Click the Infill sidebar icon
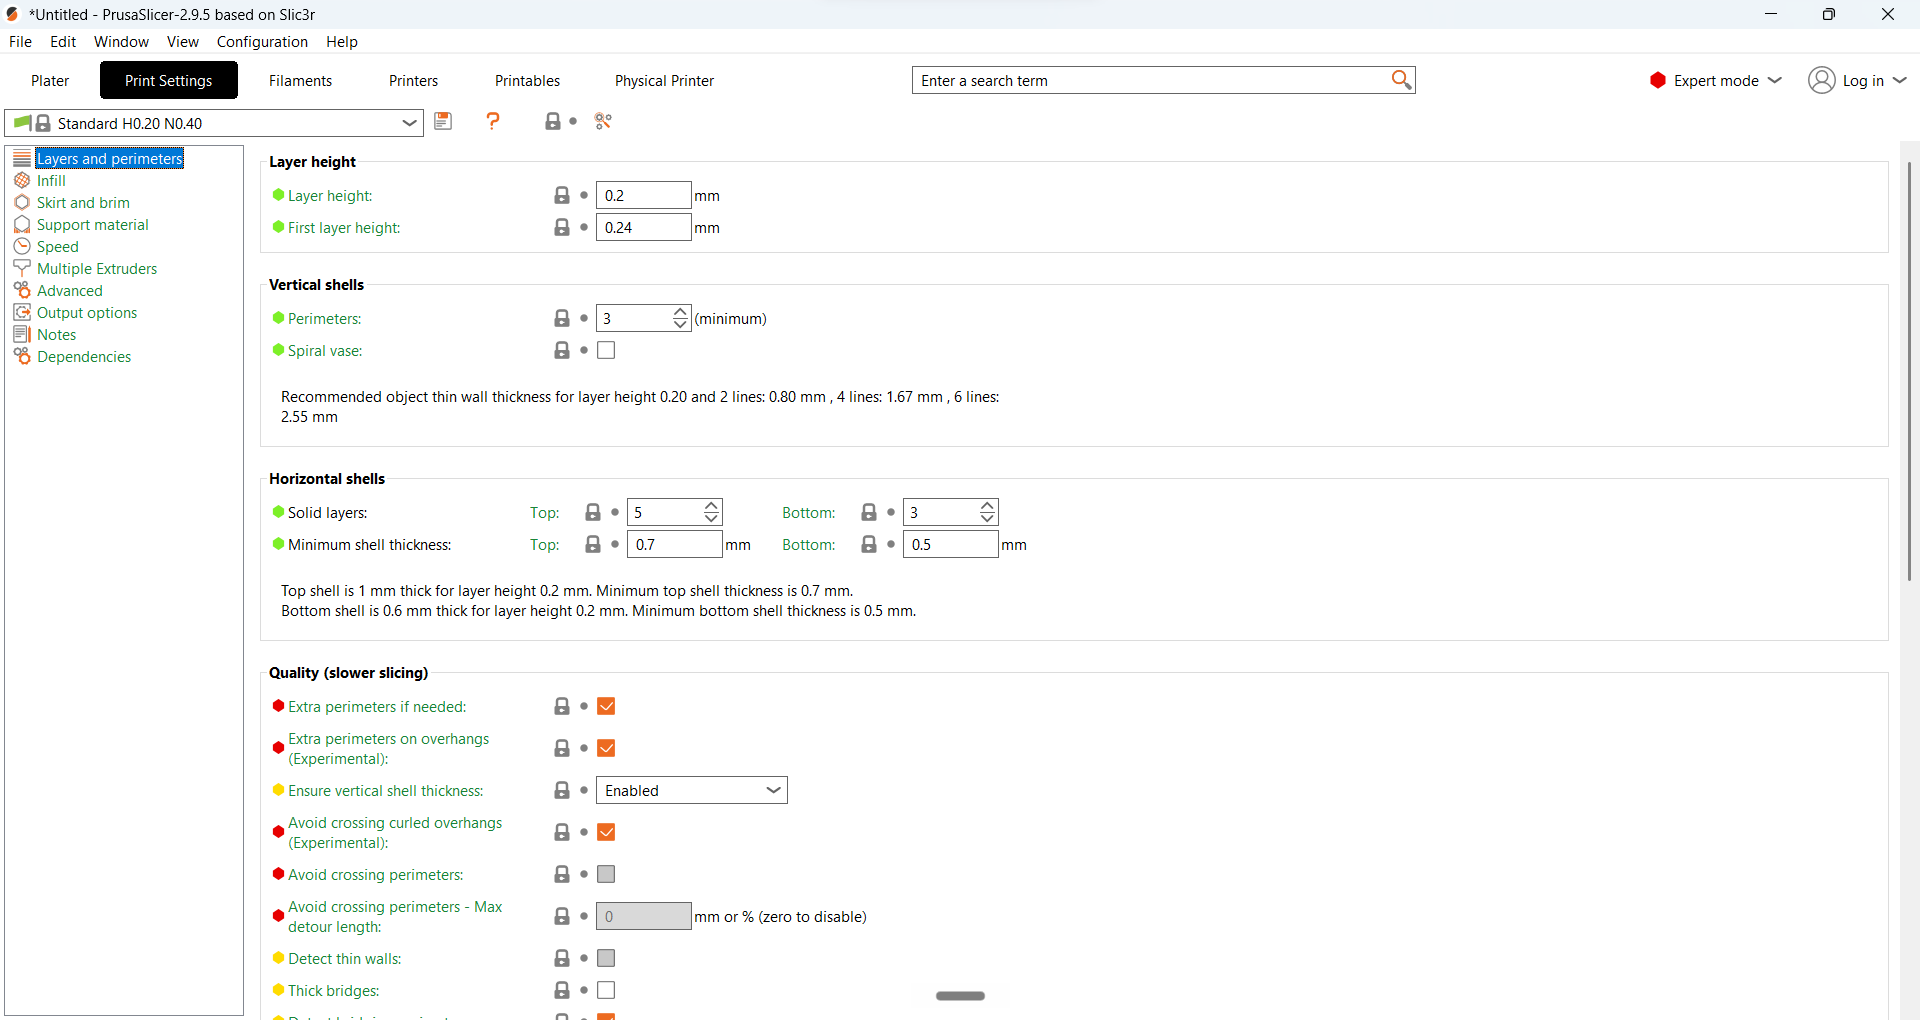 pyautogui.click(x=22, y=180)
